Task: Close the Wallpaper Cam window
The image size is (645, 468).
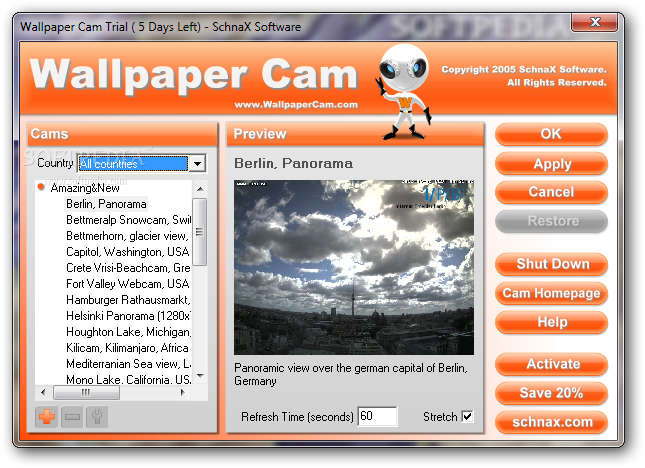Action: point(594,22)
